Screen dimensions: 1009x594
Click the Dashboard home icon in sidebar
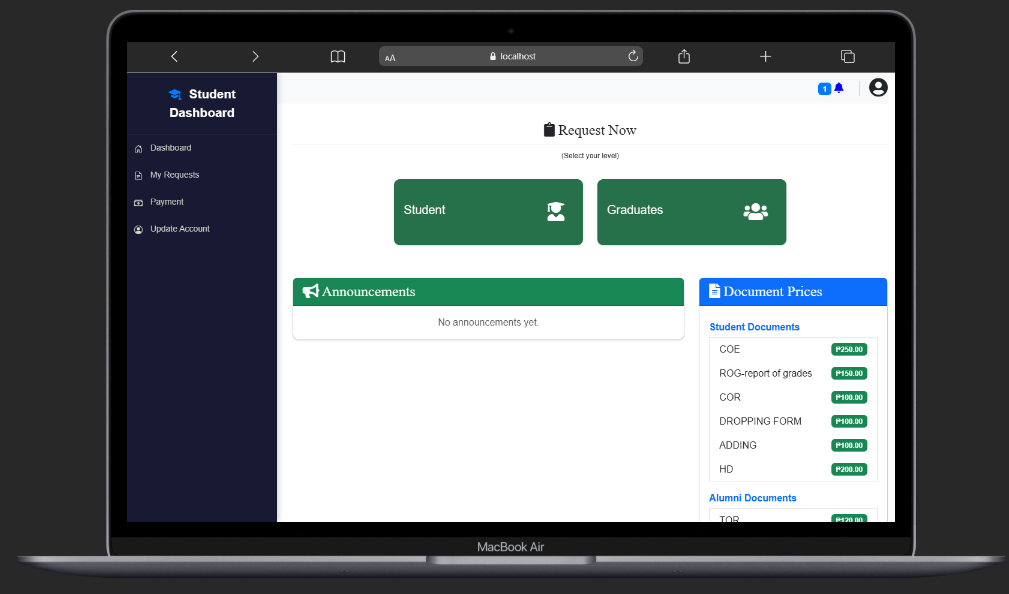pos(139,149)
